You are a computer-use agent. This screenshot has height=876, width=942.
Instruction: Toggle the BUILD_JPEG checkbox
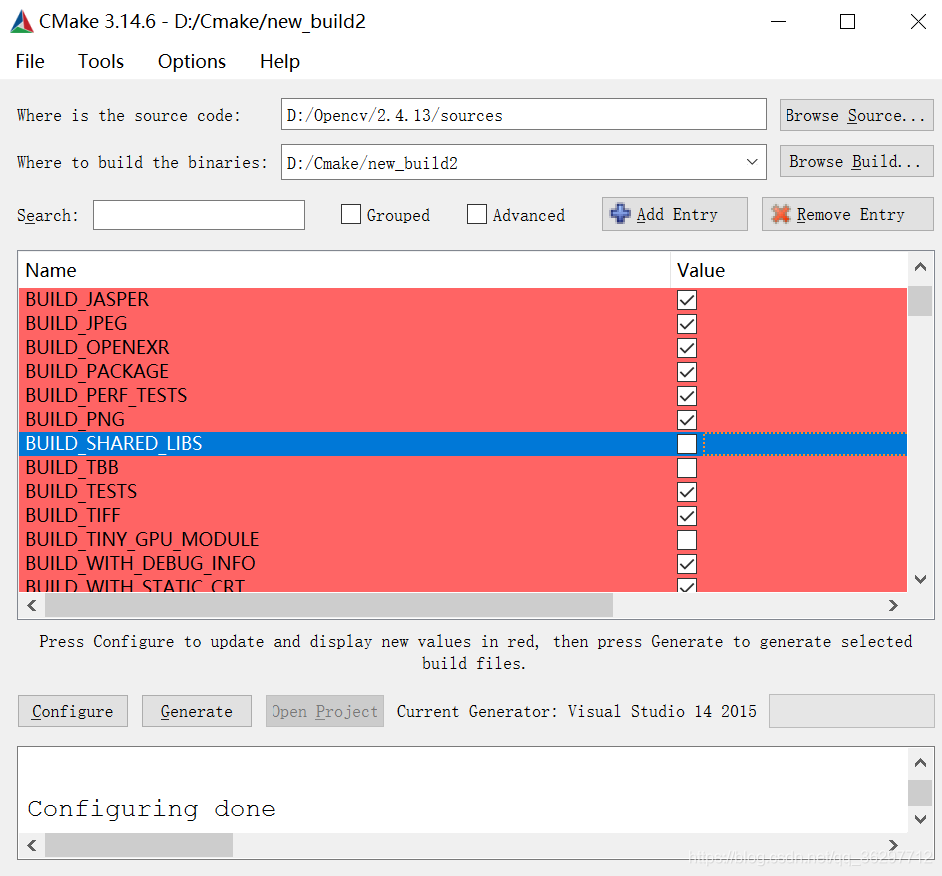pyautogui.click(x=687, y=324)
